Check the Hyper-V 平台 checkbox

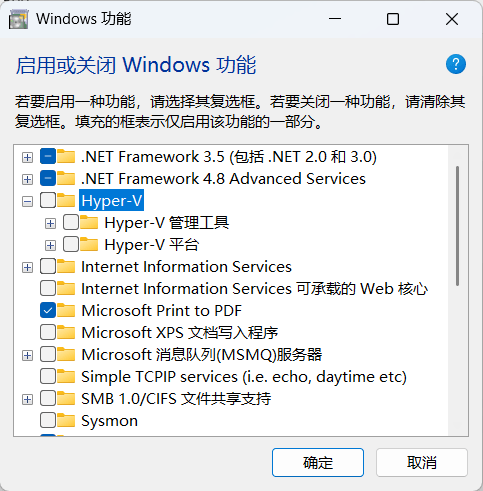71,244
